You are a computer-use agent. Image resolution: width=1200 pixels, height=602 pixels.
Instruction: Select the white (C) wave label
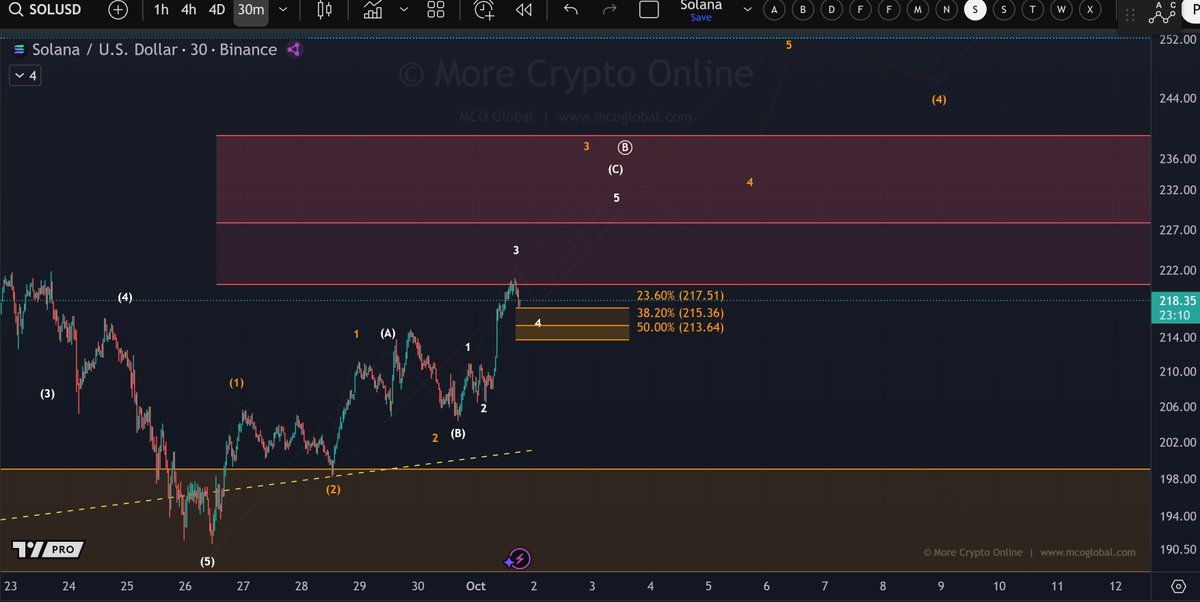616,169
